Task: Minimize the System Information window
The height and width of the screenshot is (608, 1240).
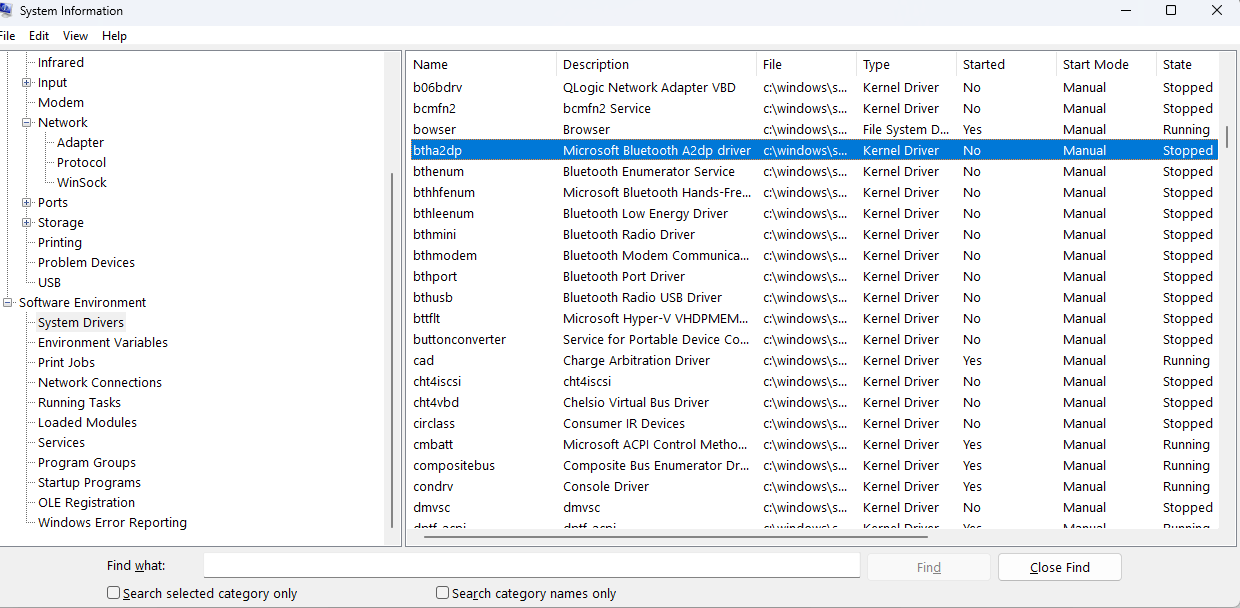Action: tap(1125, 11)
